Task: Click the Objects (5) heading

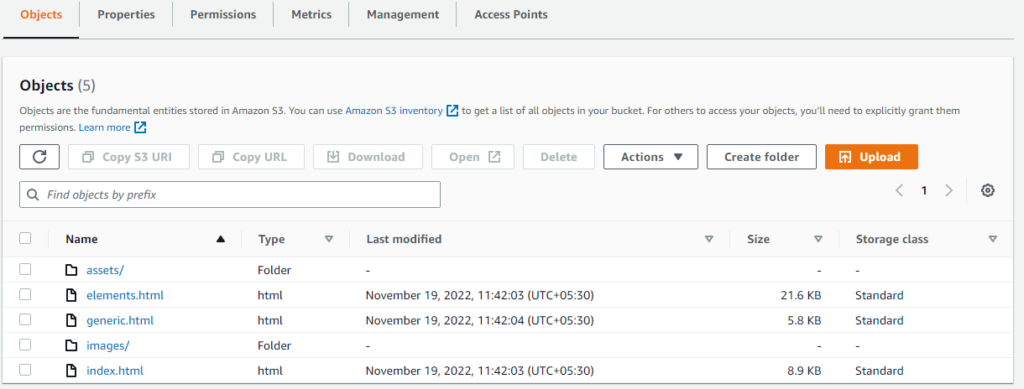Action: 58,85
